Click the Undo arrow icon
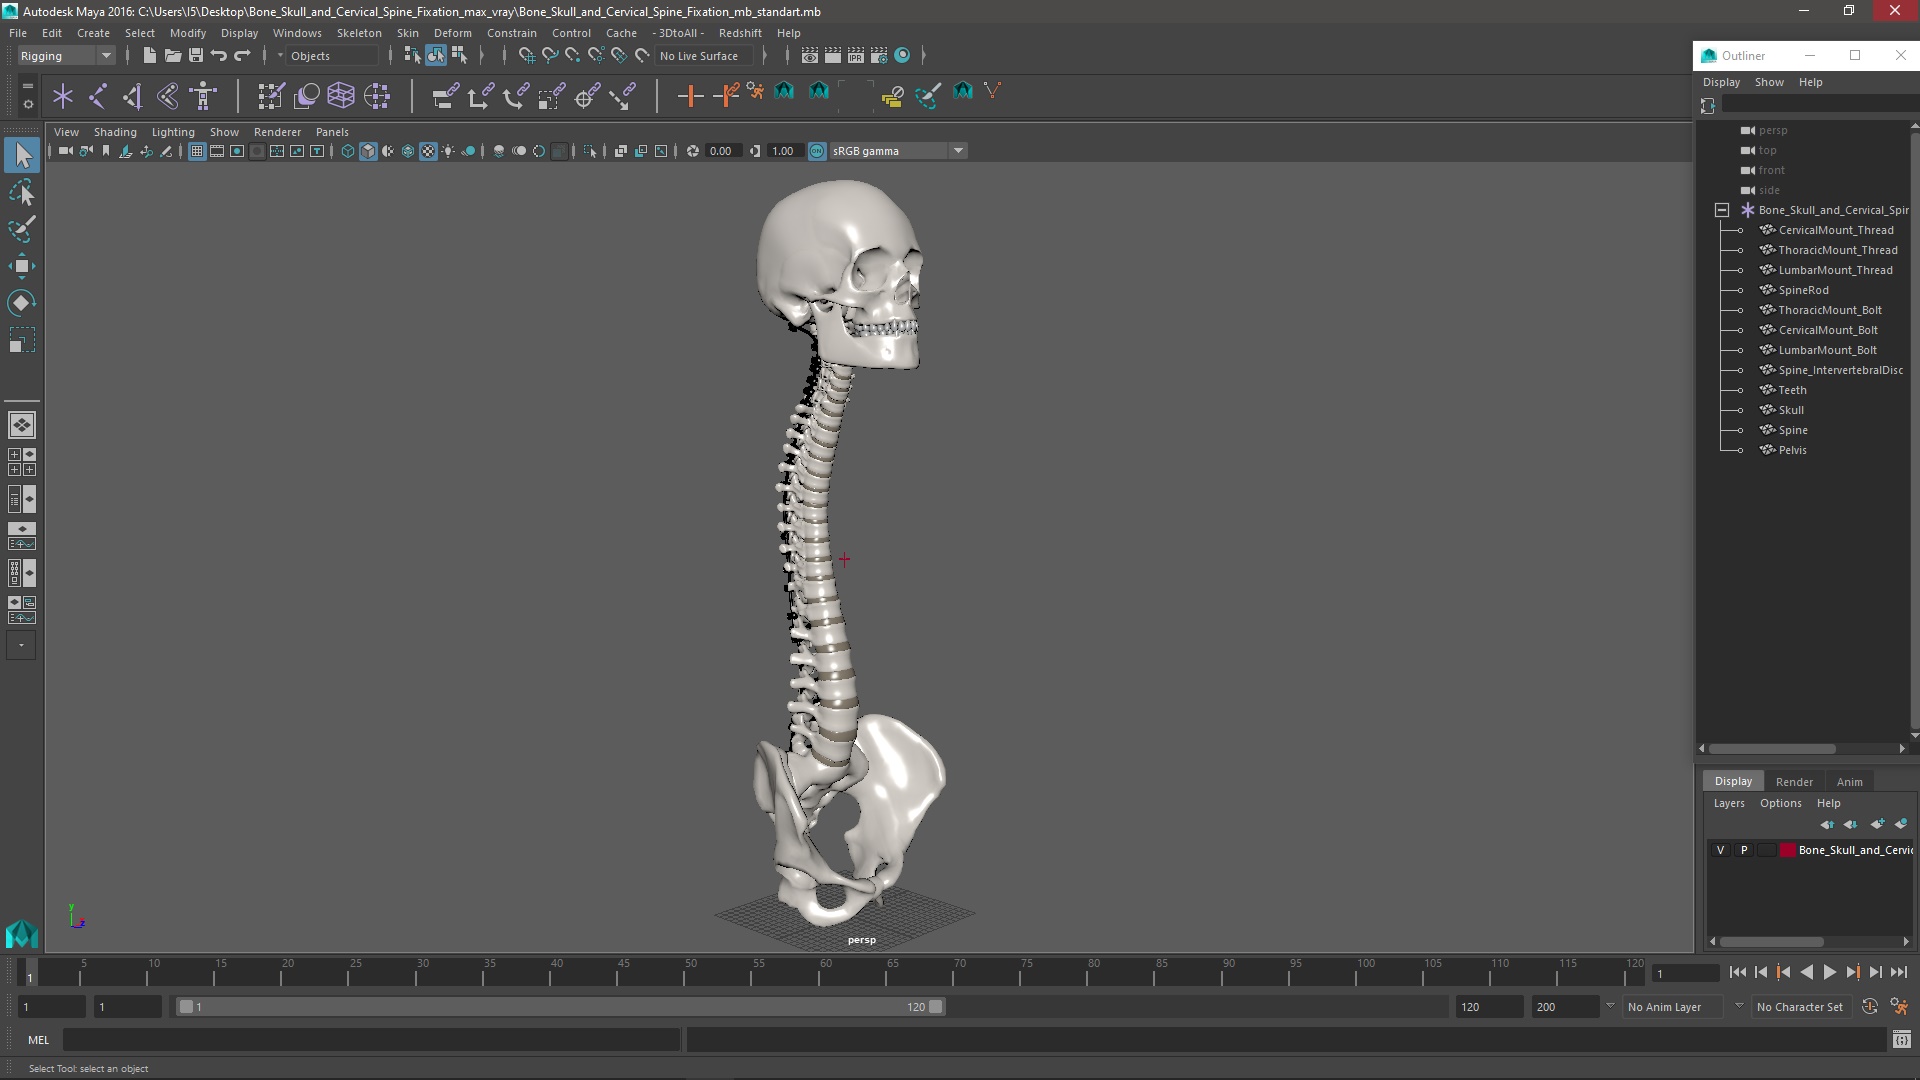The width and height of the screenshot is (1920, 1080). pyautogui.click(x=219, y=56)
